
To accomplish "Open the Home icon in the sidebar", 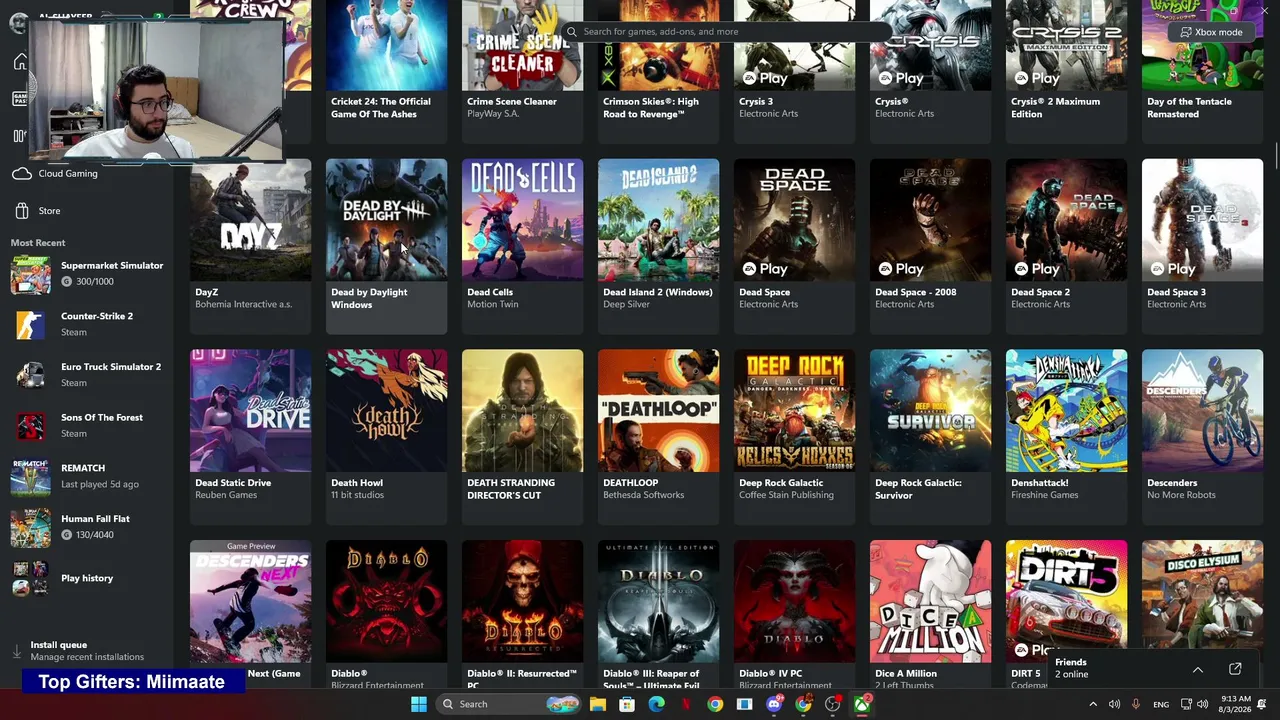I will pyautogui.click(x=20, y=62).
